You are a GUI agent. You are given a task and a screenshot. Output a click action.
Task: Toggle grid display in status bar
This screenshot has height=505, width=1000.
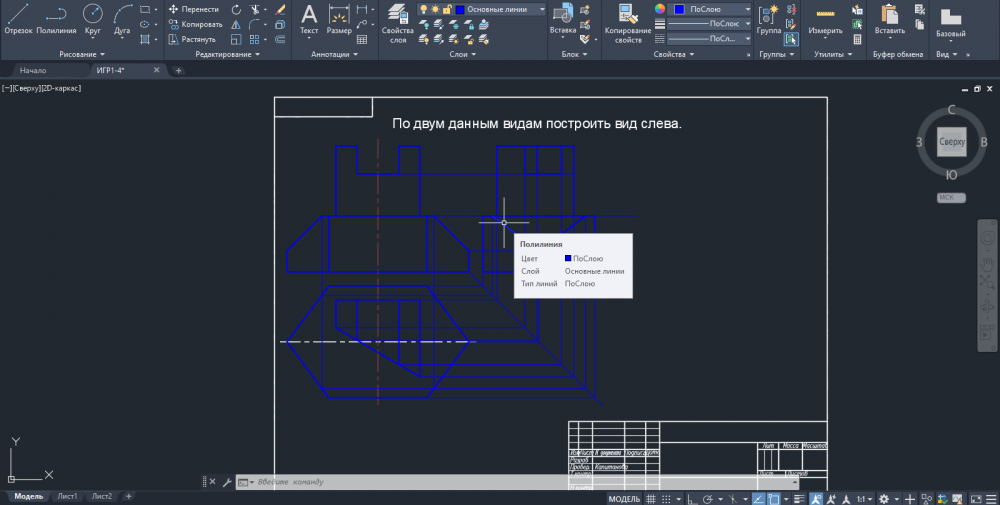[651, 499]
